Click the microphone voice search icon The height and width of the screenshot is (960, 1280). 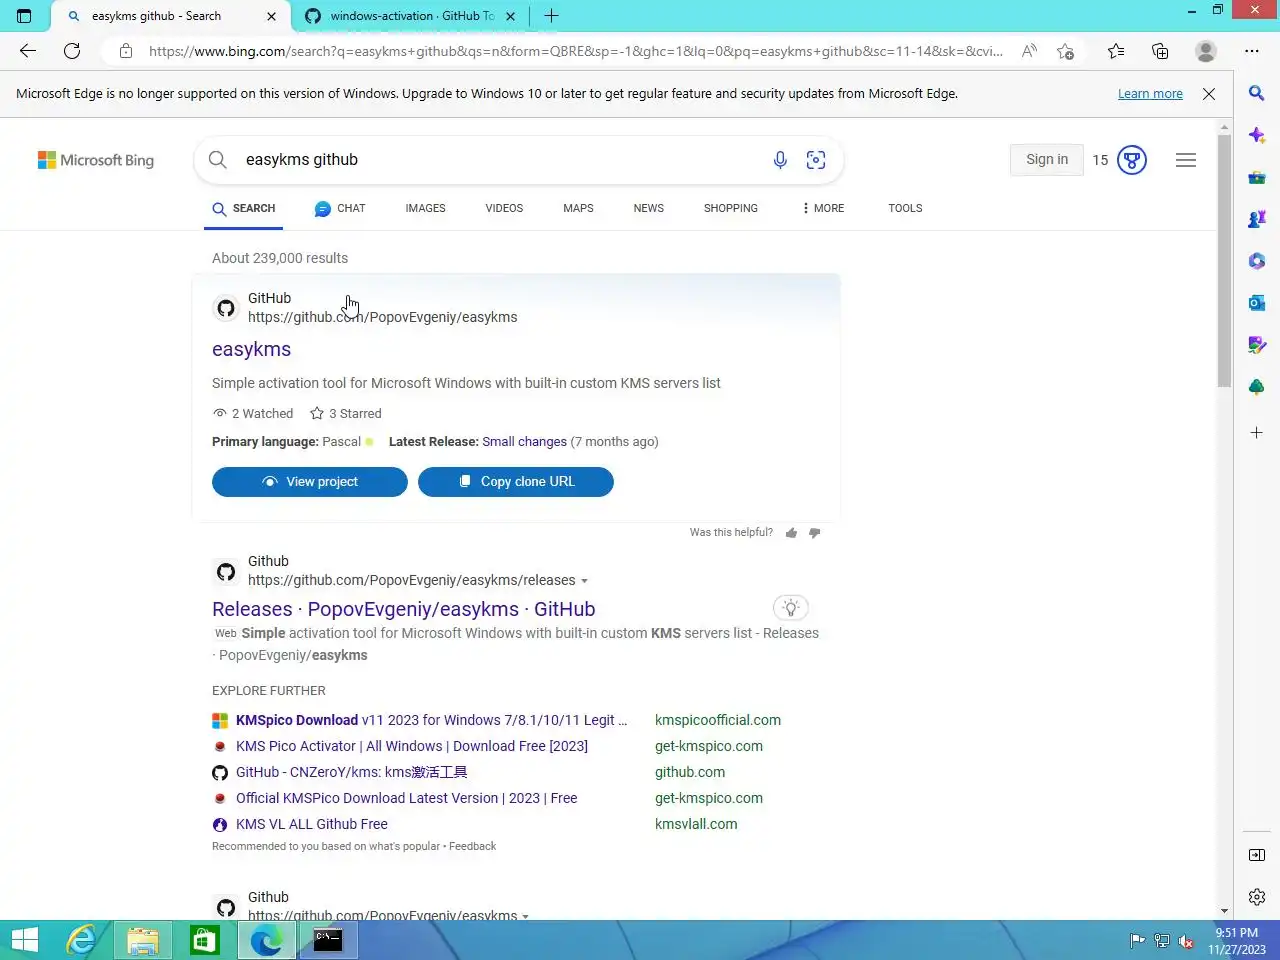780,160
